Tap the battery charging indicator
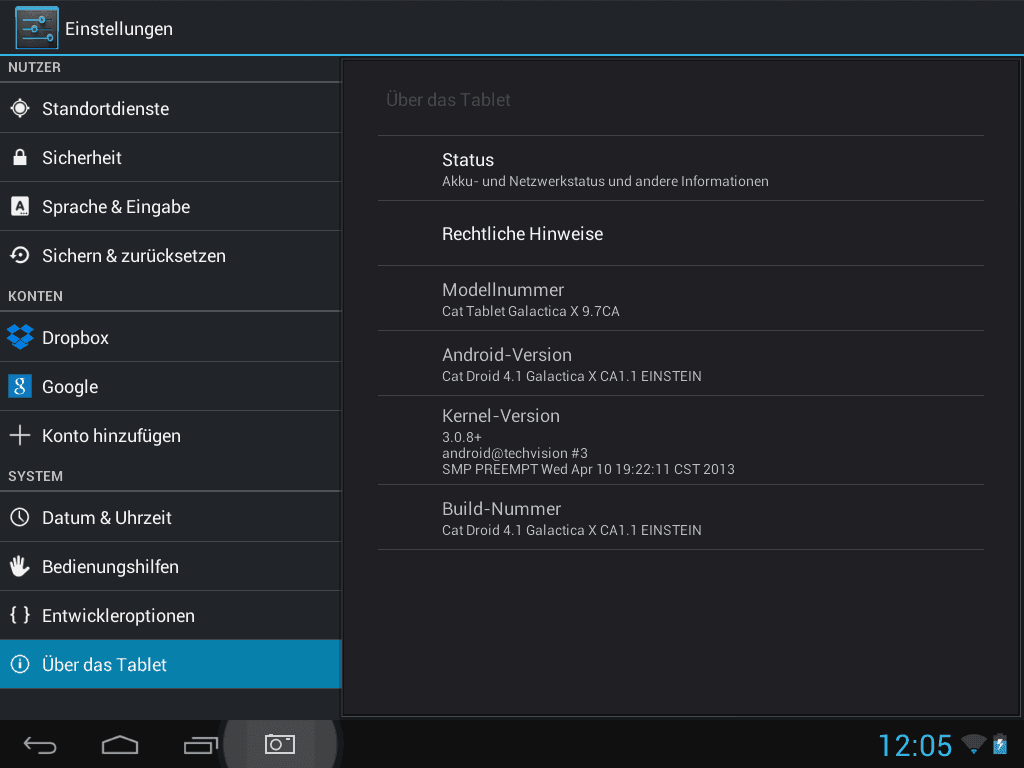This screenshot has width=1024, height=768. tap(1000, 744)
